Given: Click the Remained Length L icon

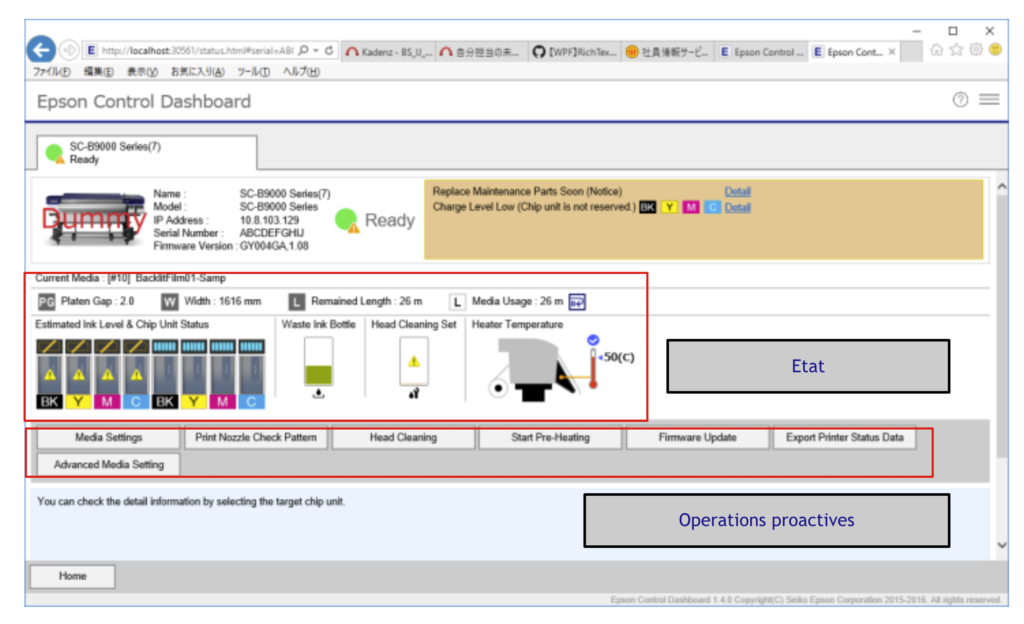Looking at the screenshot, I should 296,302.
